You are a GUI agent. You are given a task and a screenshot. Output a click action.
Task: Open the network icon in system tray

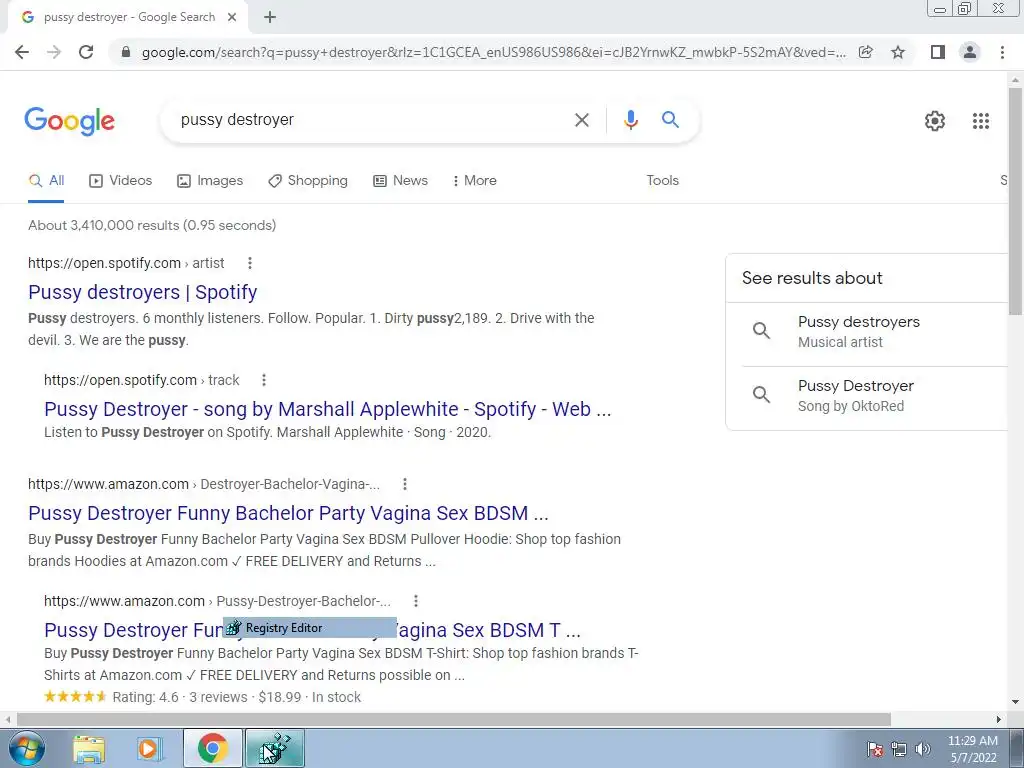pos(899,749)
